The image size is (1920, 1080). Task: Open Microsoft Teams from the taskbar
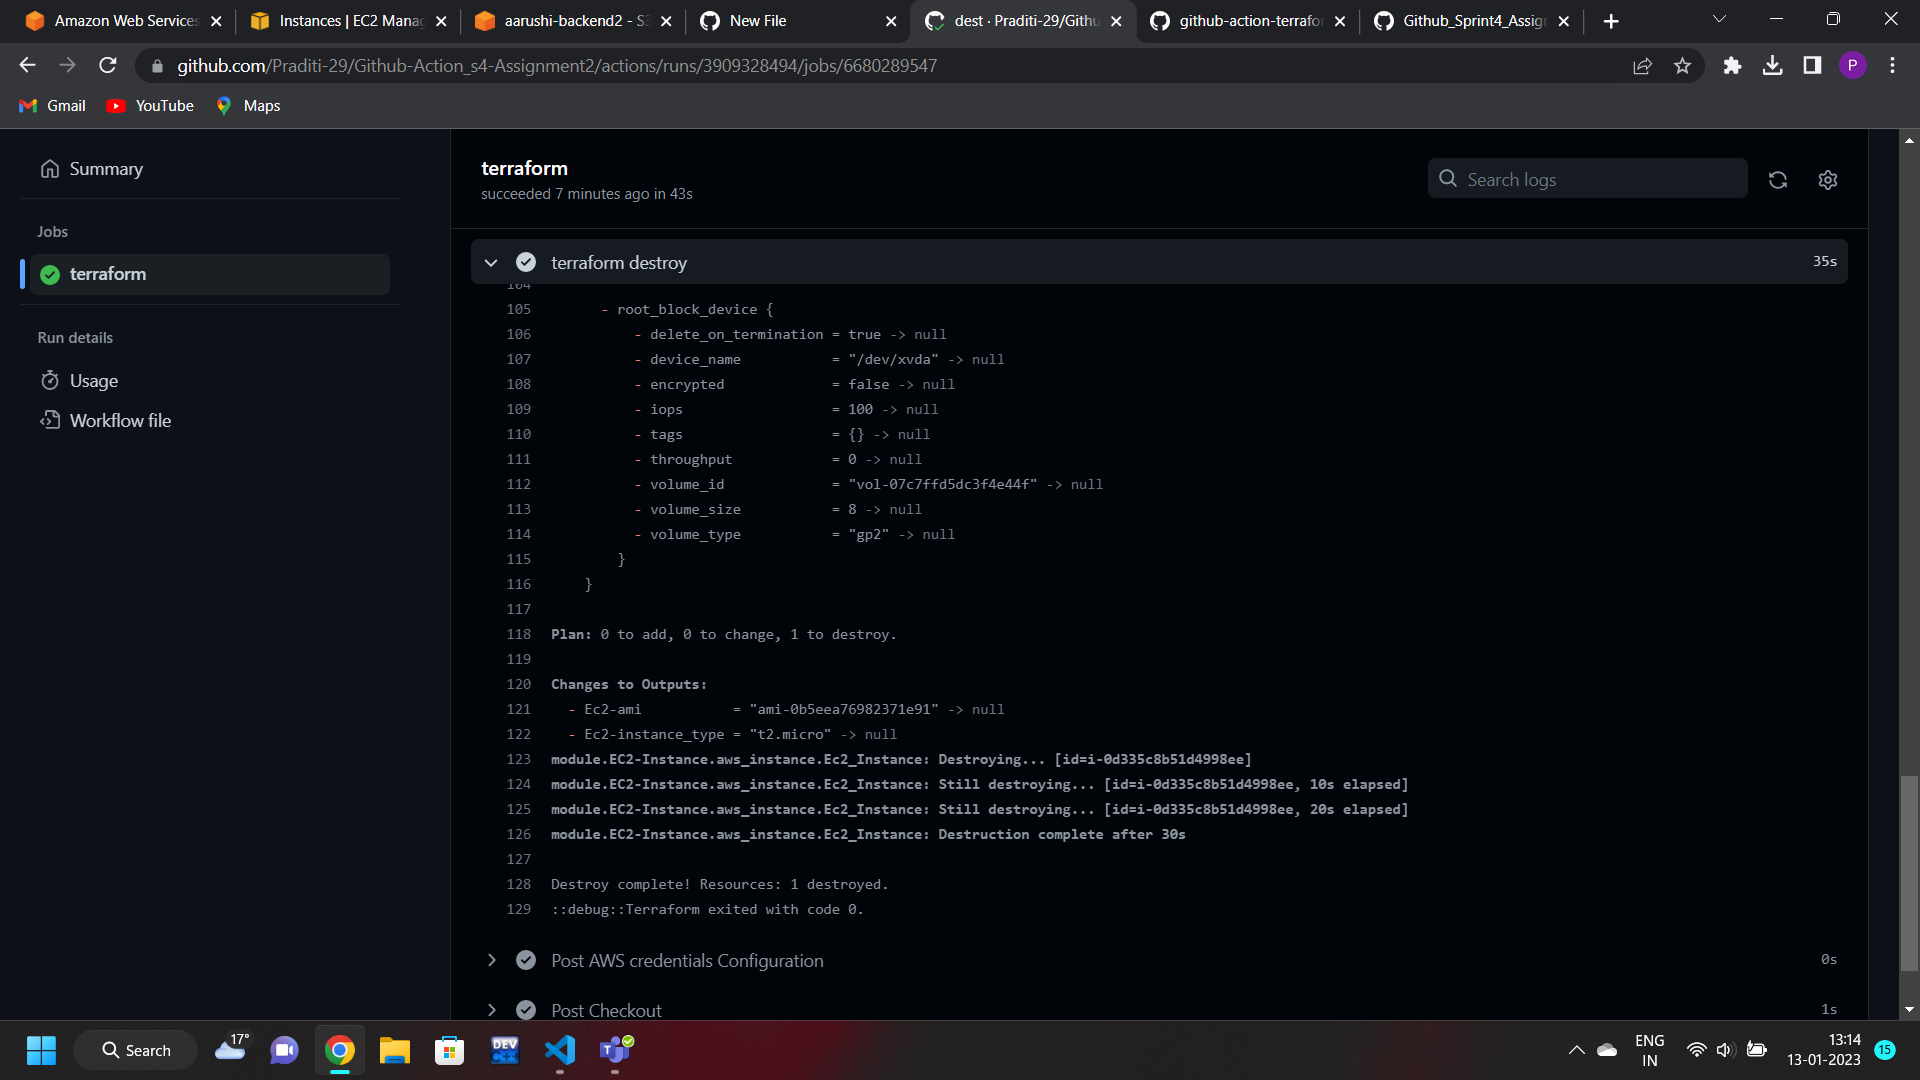tap(616, 1050)
